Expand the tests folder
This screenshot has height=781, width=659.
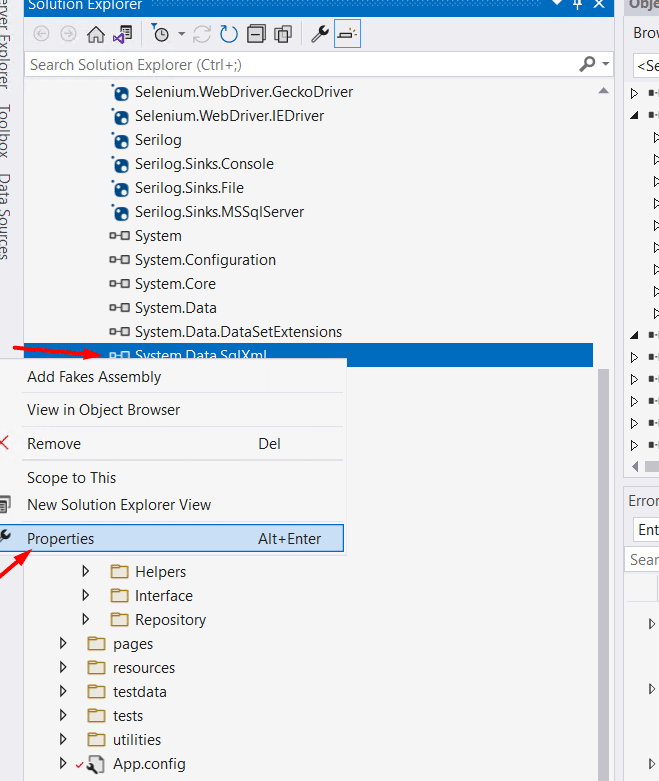pyautogui.click(x=63, y=715)
